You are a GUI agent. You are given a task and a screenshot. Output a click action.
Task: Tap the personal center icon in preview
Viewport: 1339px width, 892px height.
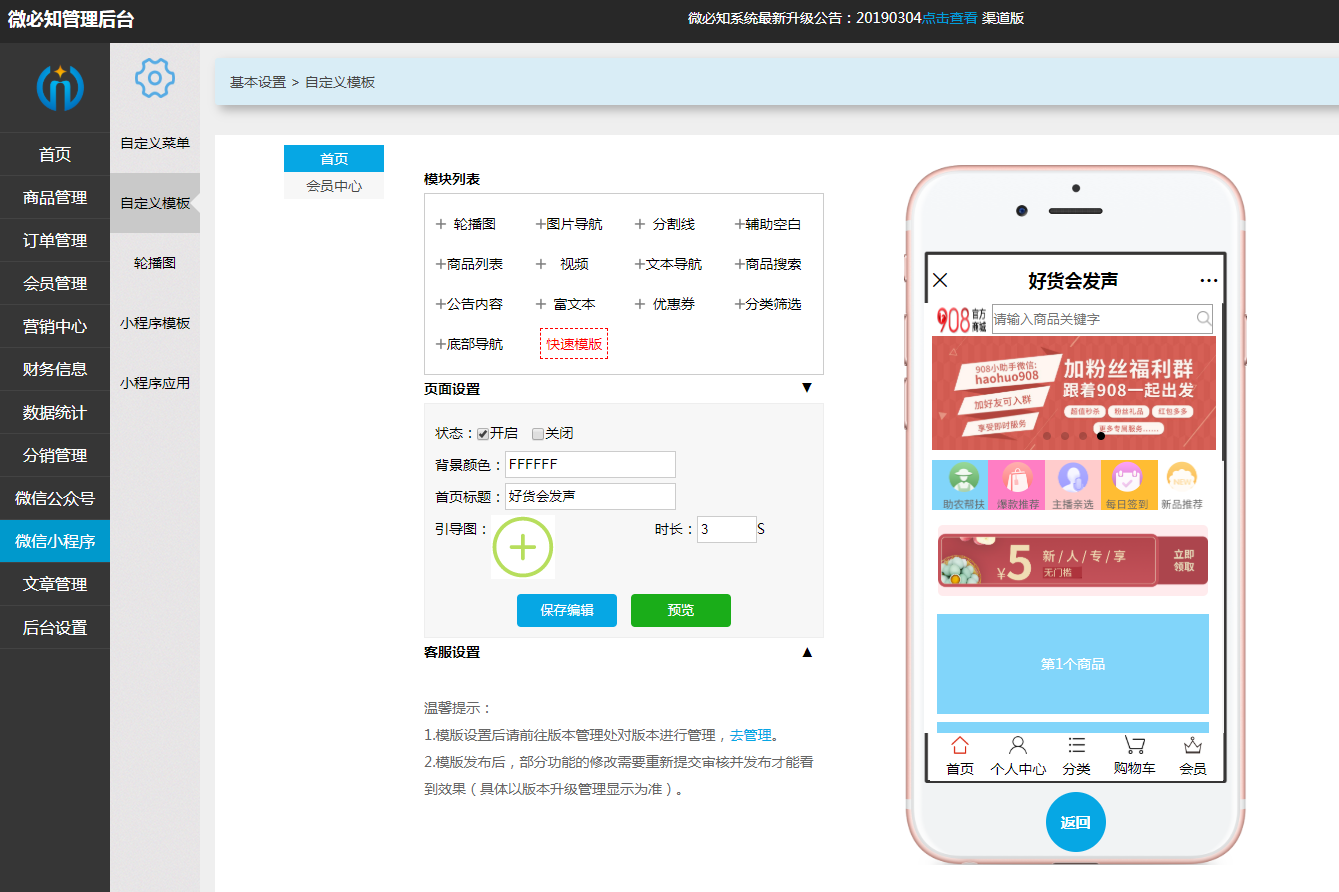[x=1018, y=746]
